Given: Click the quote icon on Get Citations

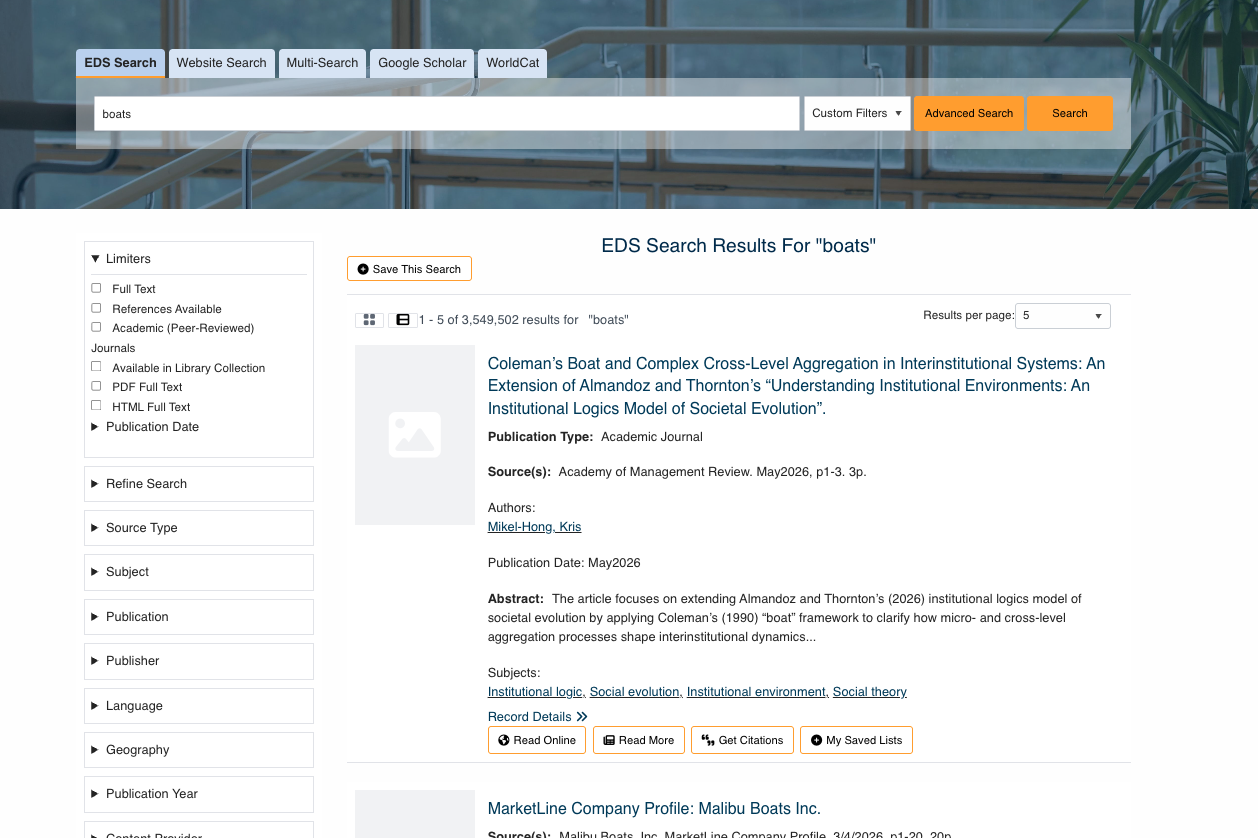Looking at the screenshot, I should pyautogui.click(x=708, y=740).
